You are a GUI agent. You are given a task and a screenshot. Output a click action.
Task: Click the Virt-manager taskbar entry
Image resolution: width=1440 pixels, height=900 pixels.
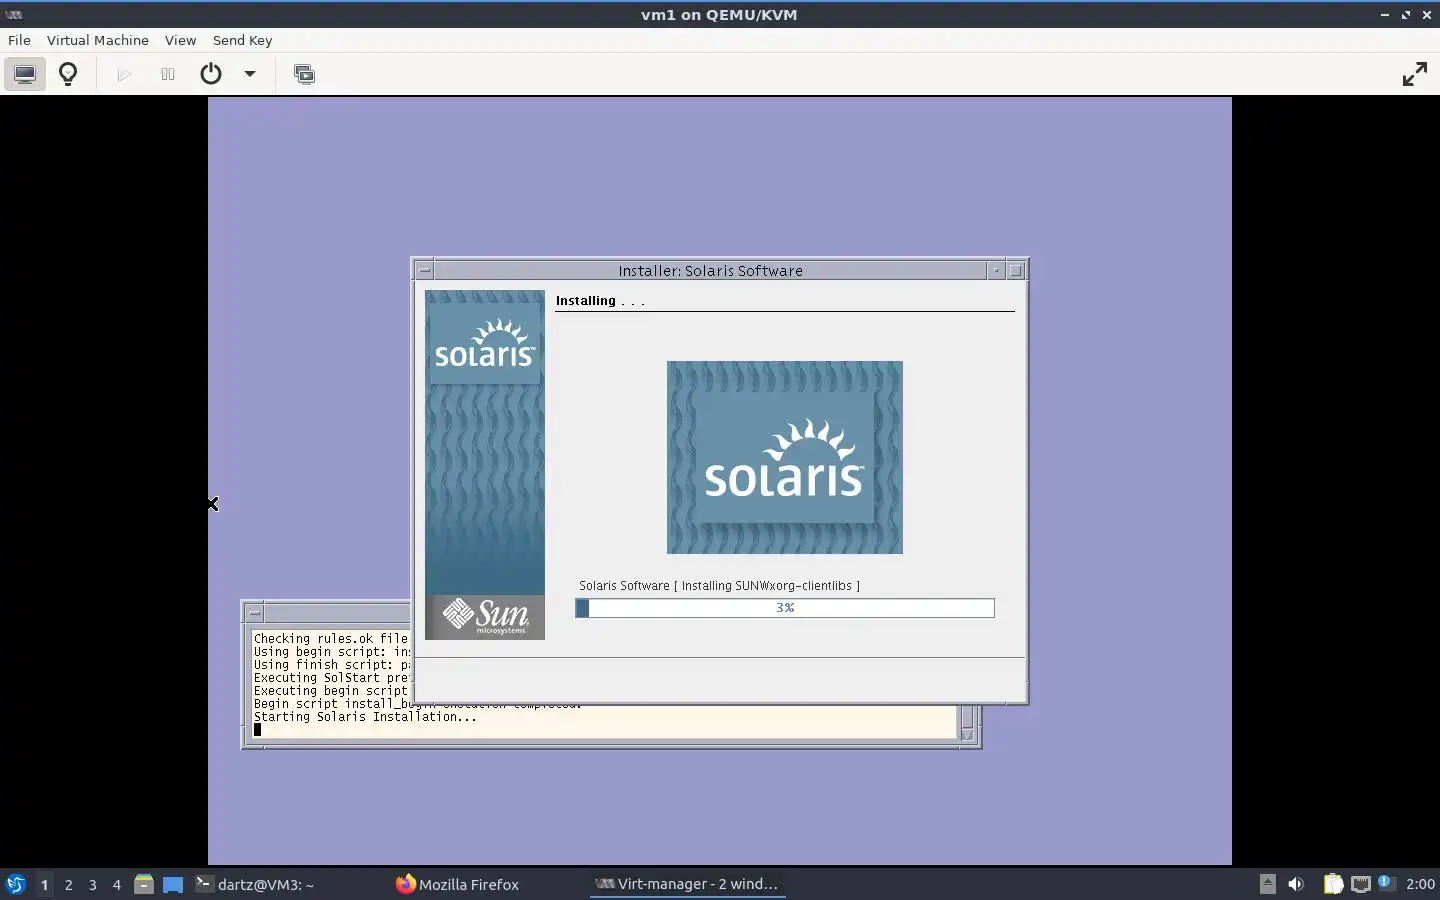click(x=687, y=884)
